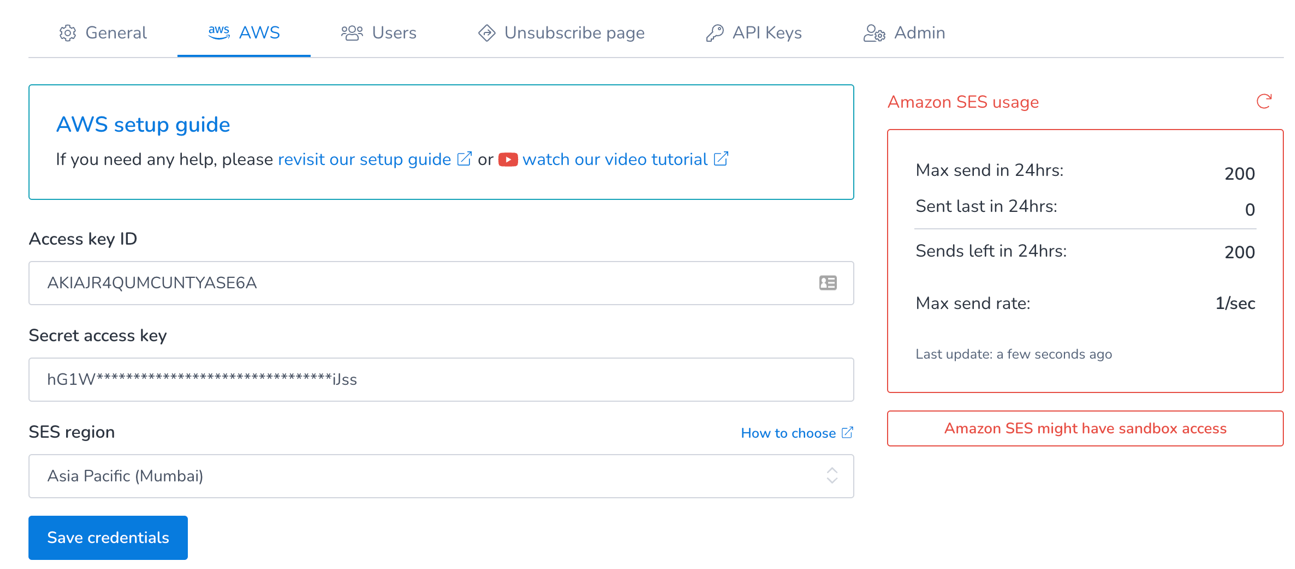Click the key icon on API Keys tab
The width and height of the screenshot is (1295, 569).
click(x=714, y=33)
